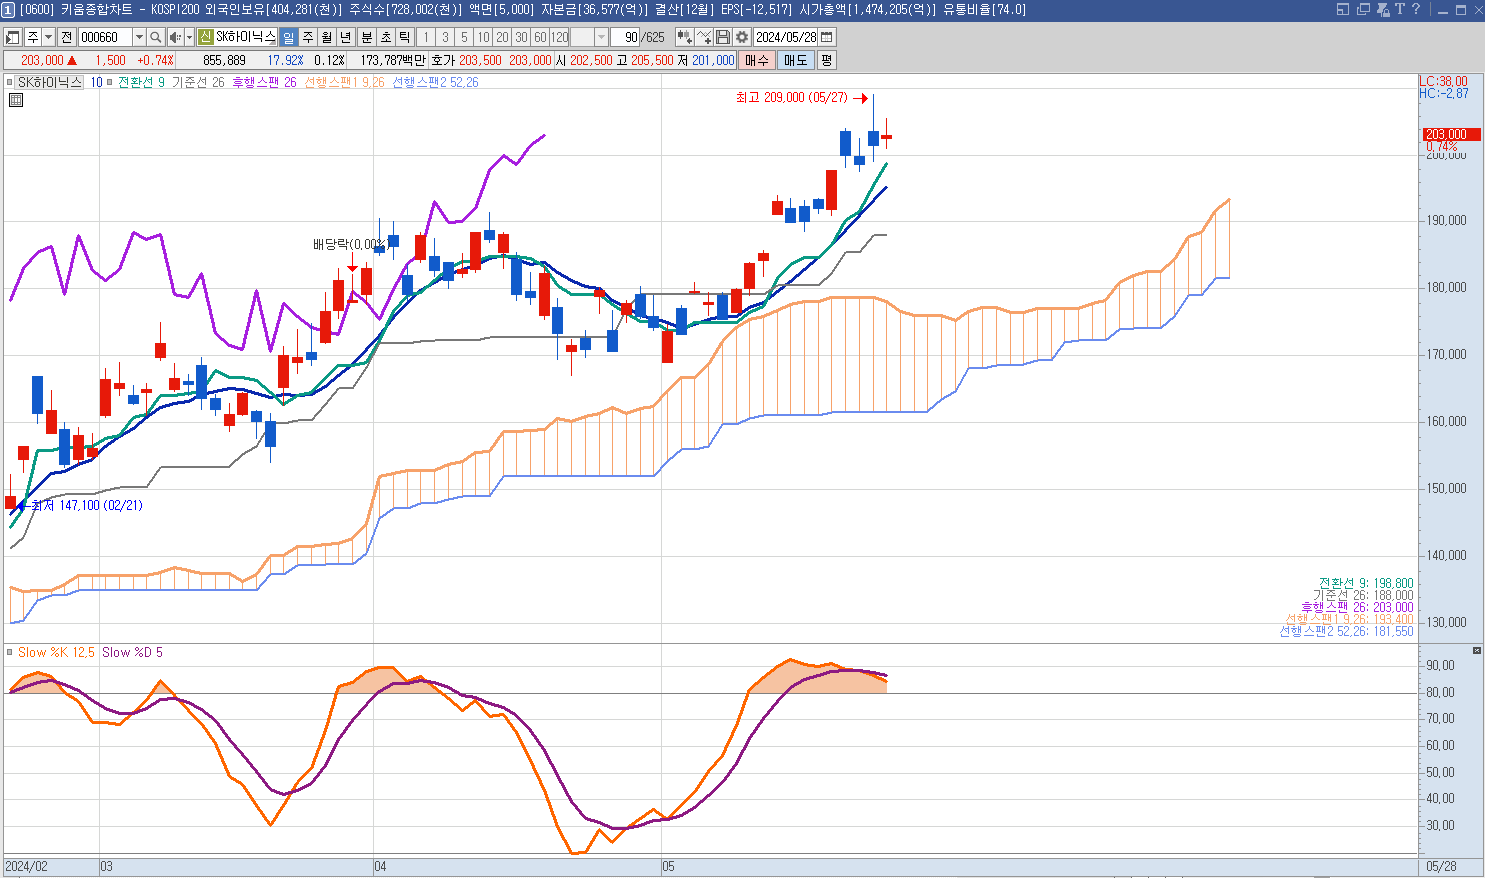
Task: Select the Slow %K 12,5 label
Action: click(x=56, y=652)
